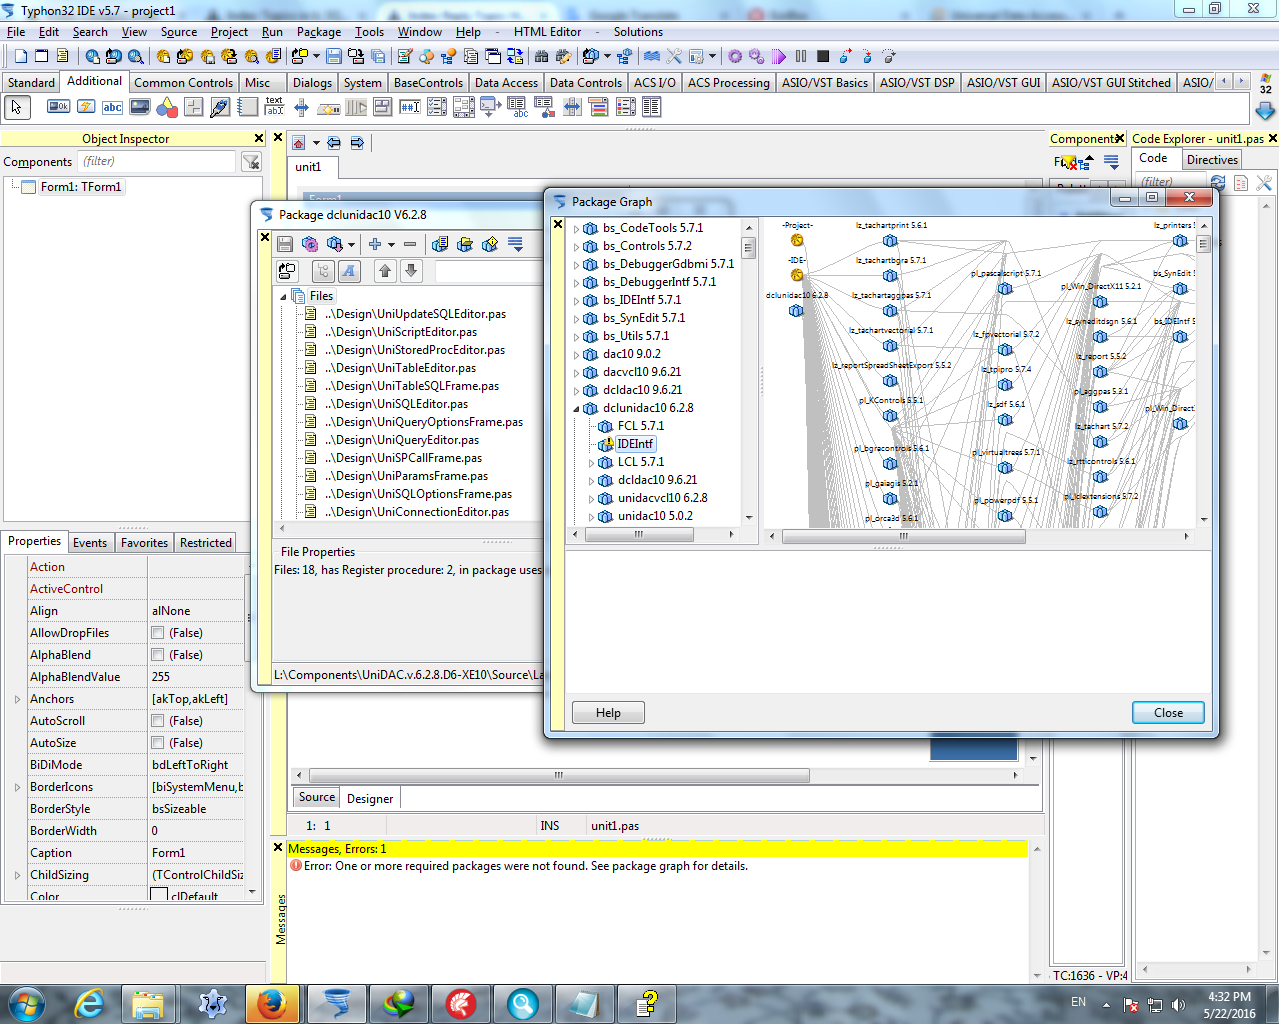Expand the Anchors property
1279x1027 pixels.
[17, 699]
